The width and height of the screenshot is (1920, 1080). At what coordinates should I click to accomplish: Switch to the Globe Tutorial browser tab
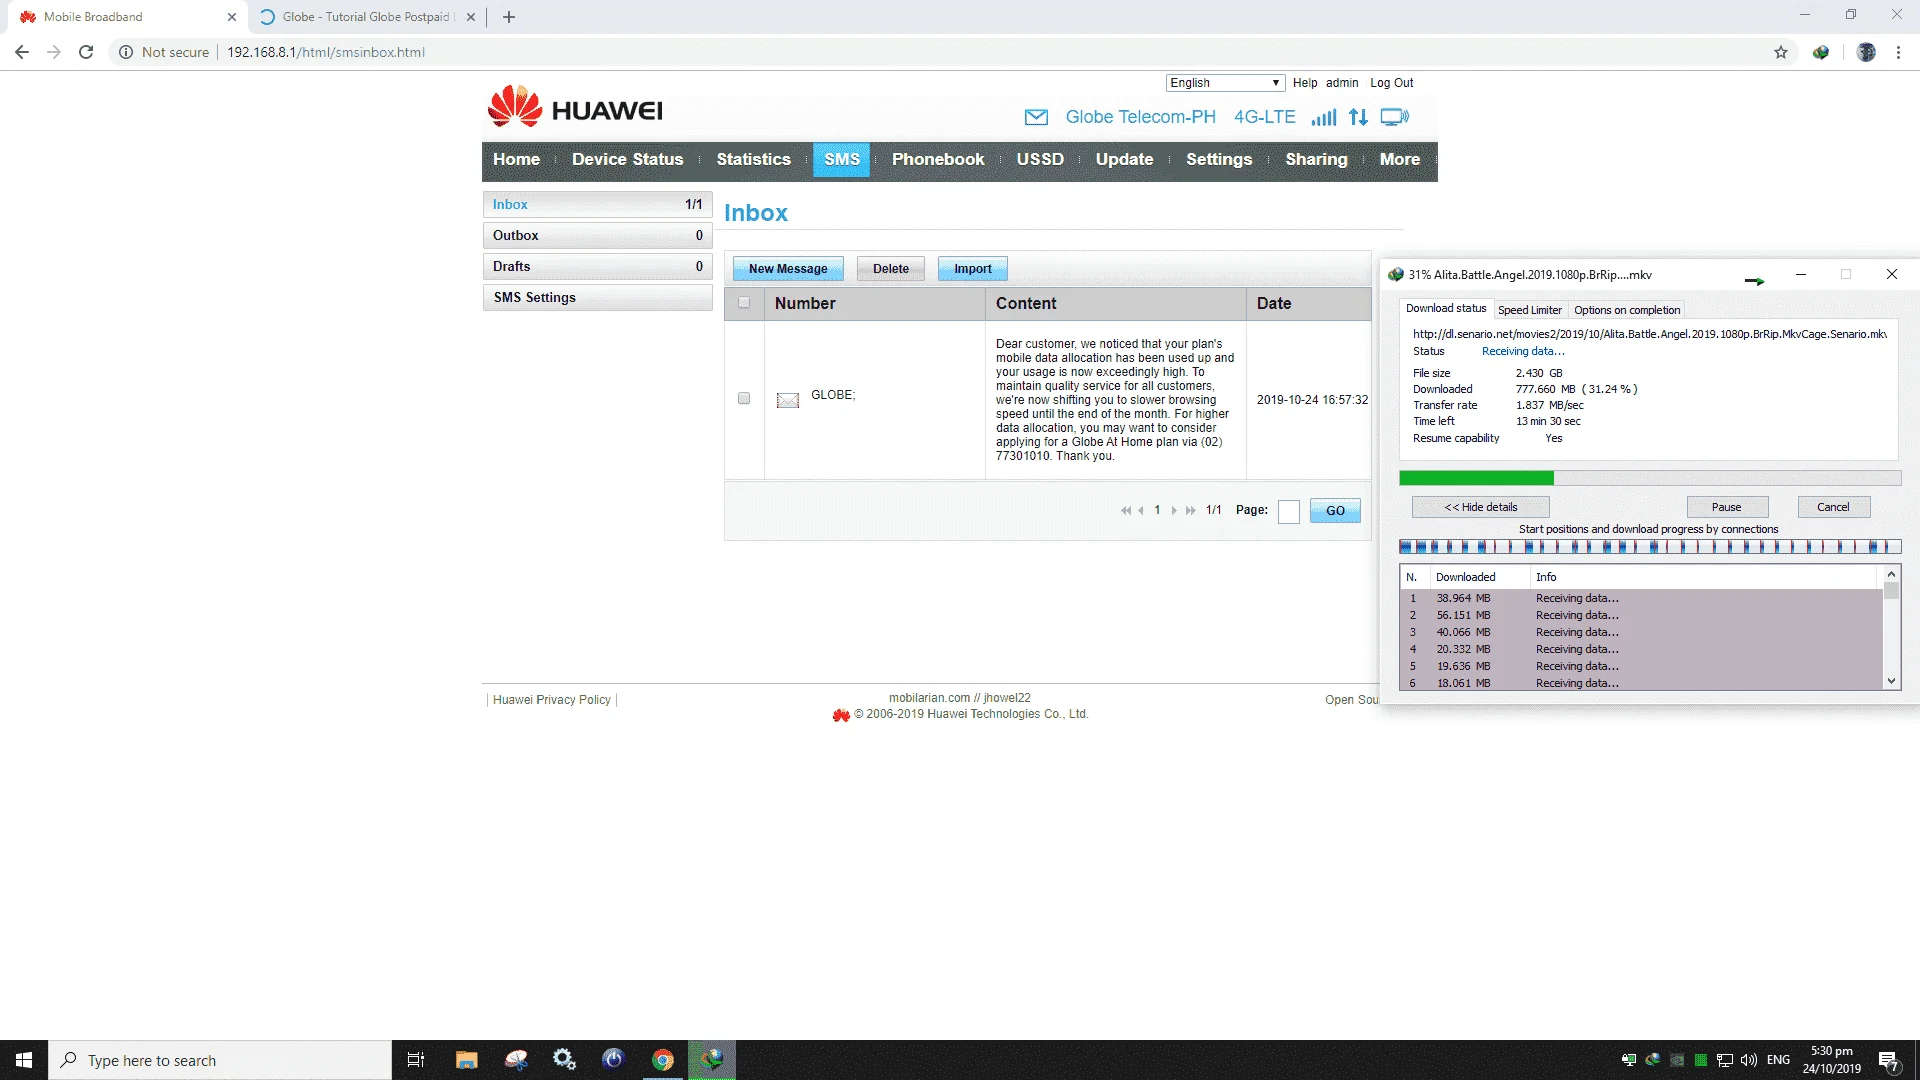tap(365, 17)
